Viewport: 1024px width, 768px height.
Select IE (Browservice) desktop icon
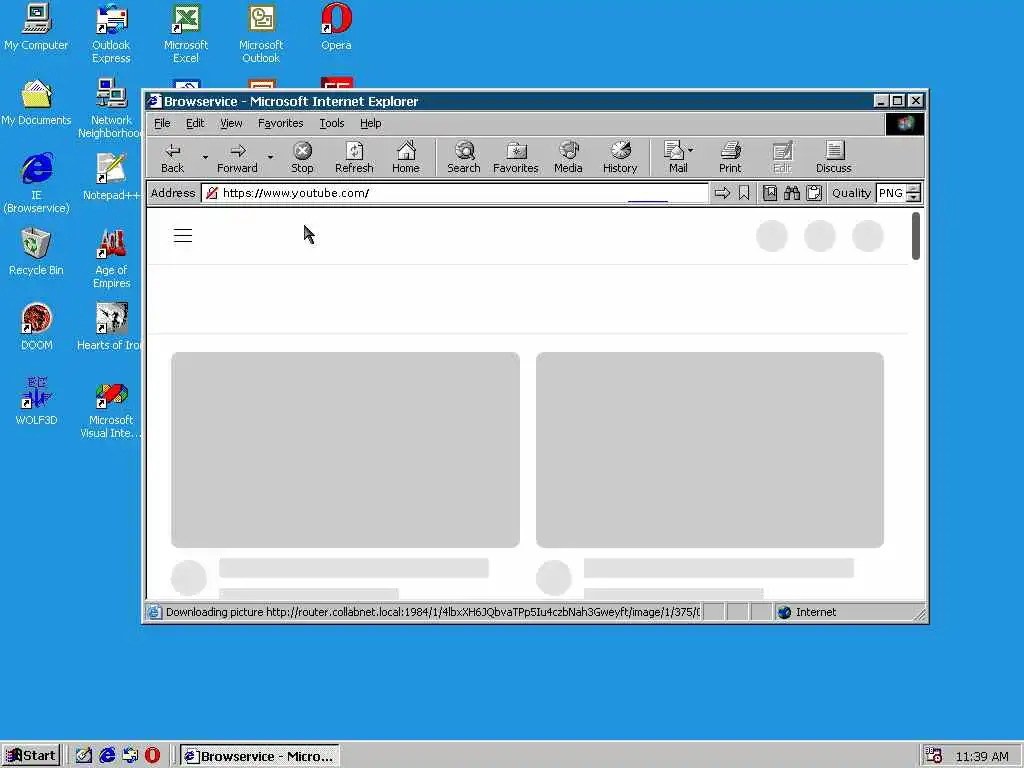tap(36, 184)
